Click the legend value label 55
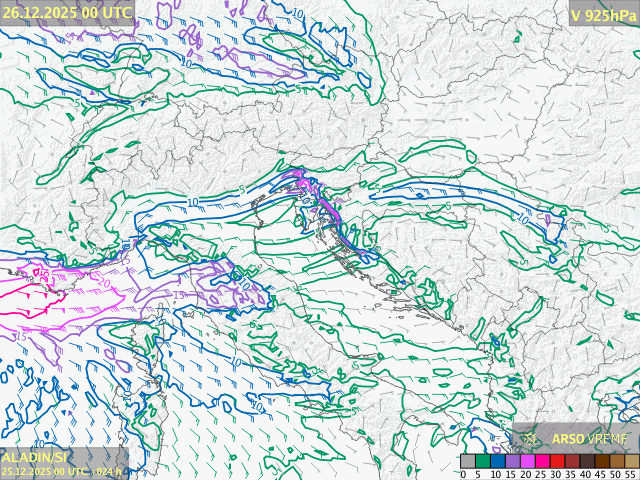 [x=631, y=474]
